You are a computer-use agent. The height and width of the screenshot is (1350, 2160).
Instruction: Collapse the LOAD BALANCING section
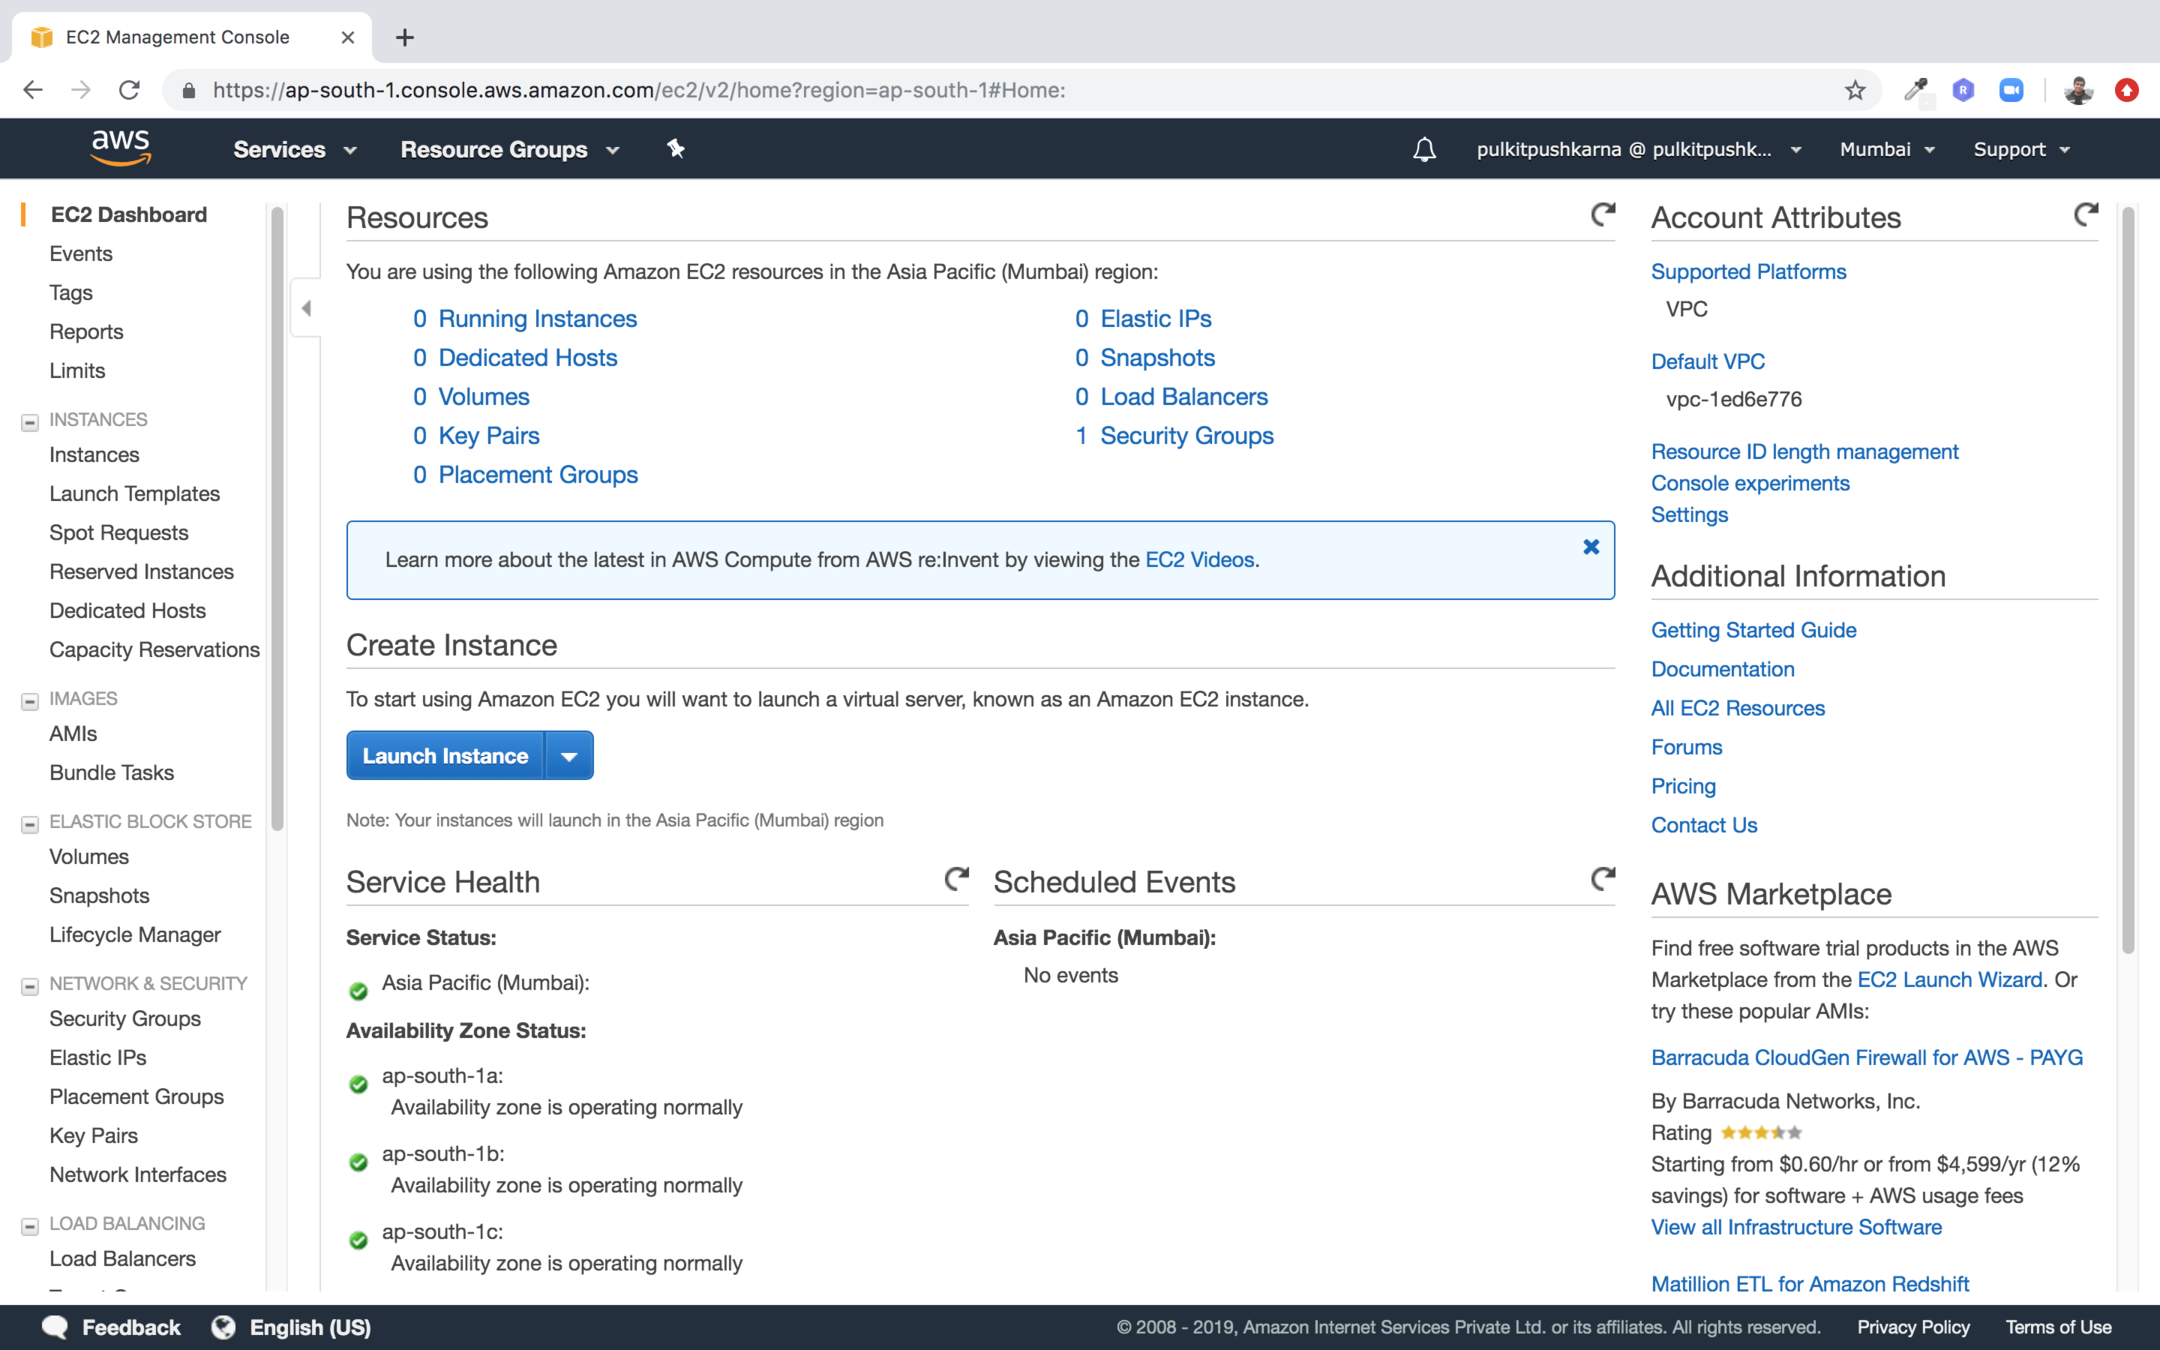pos(30,1226)
